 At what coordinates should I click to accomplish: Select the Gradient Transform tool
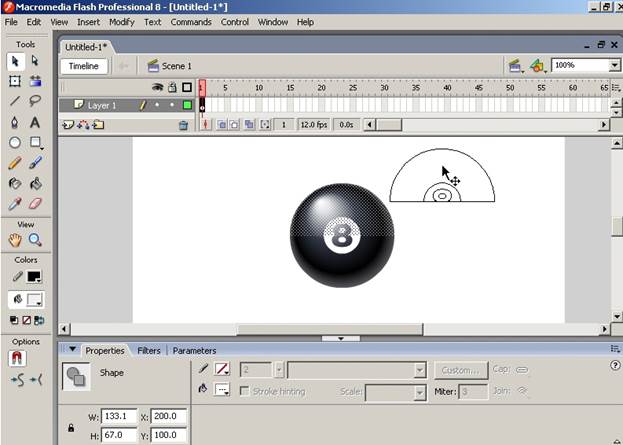point(35,81)
